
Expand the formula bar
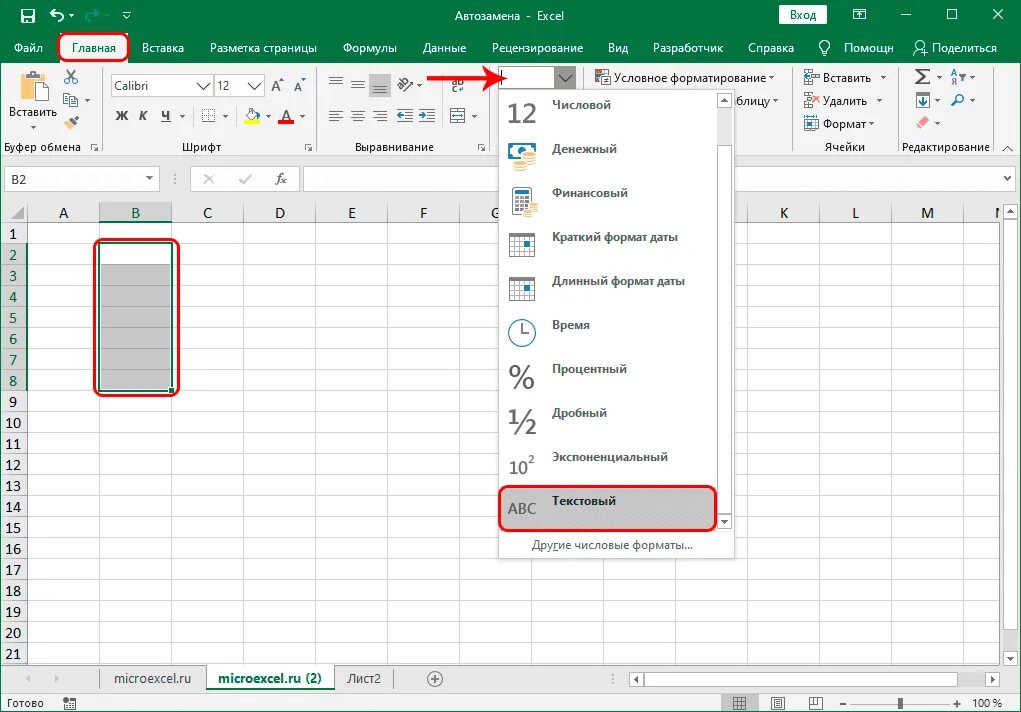1007,178
